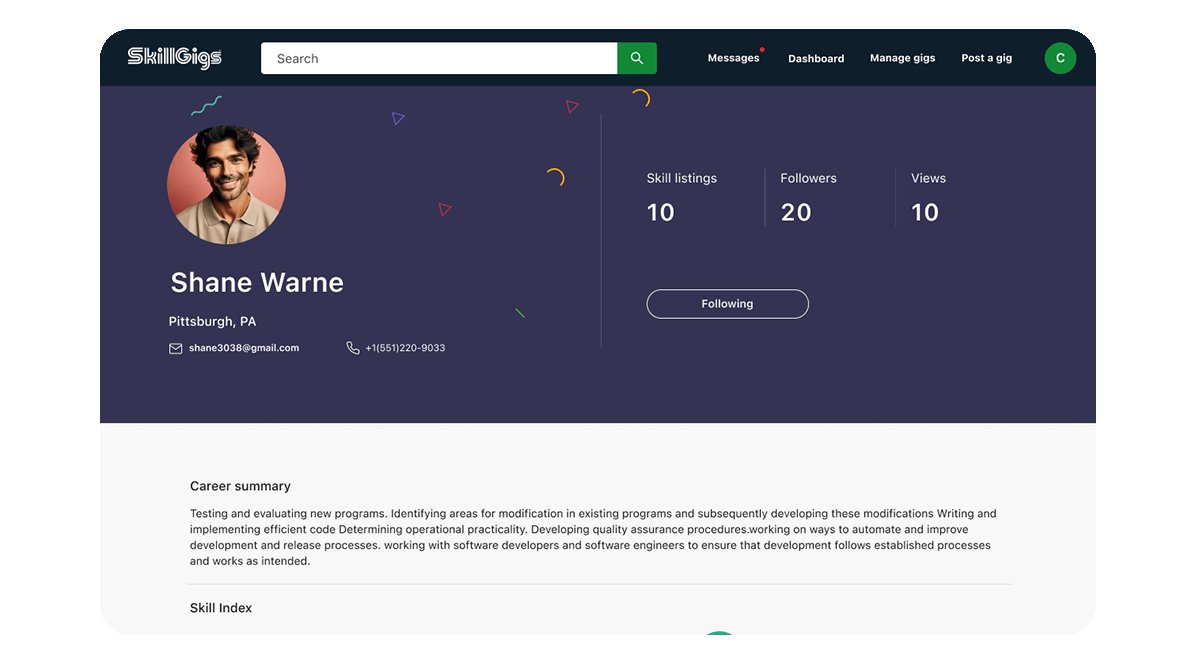Open the Skill listings stat
This screenshot has width=1195, height=662.
coord(681,197)
